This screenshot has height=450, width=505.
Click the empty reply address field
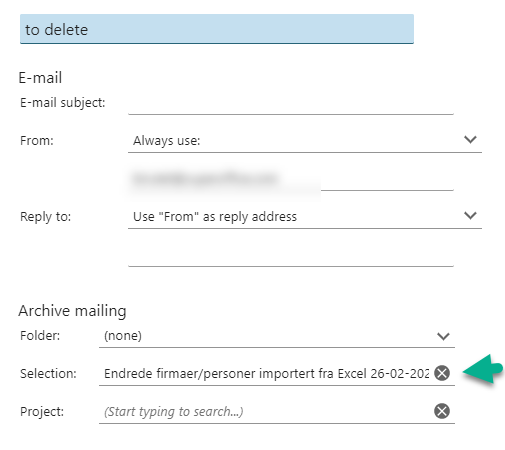pyautogui.click(x=291, y=255)
